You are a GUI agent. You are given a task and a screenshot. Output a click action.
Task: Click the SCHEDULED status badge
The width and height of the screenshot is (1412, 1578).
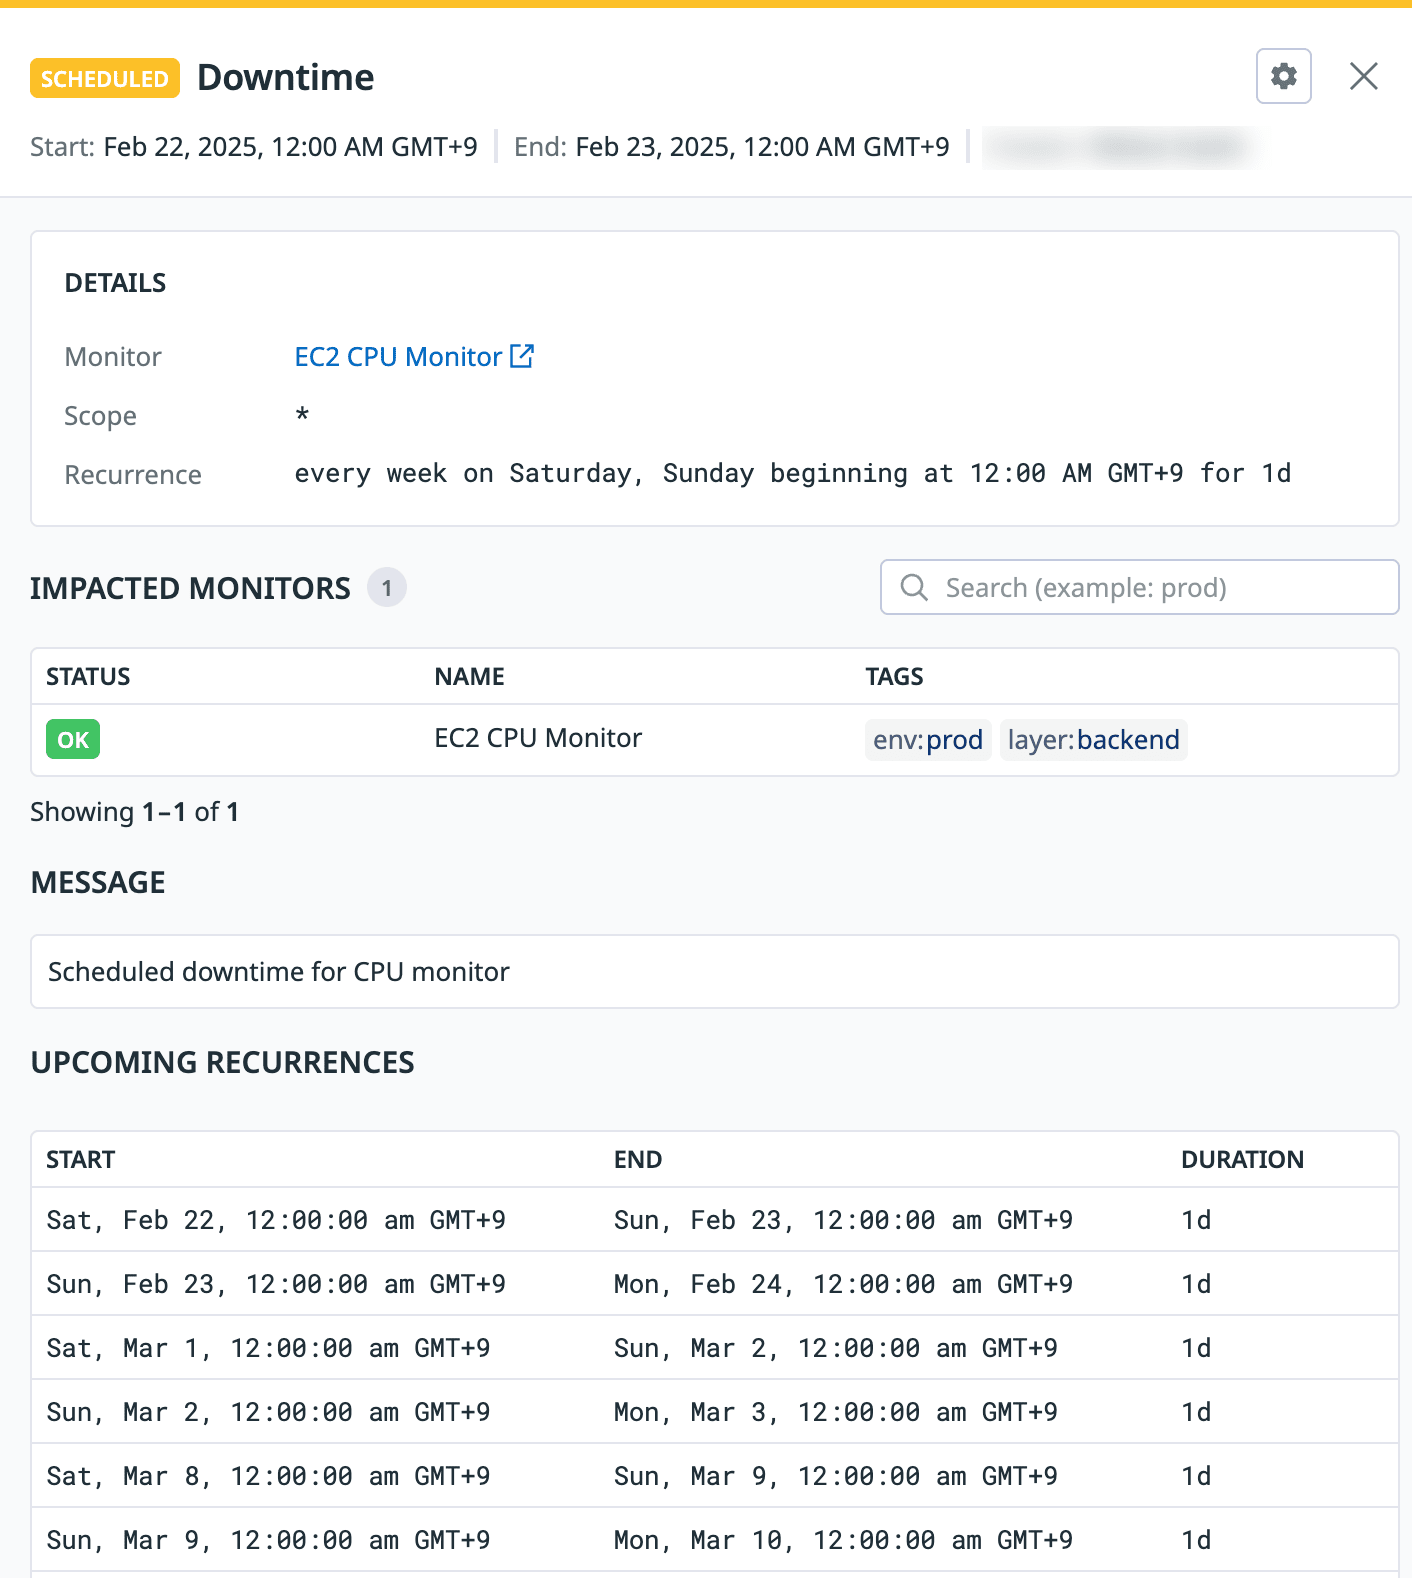tap(105, 78)
